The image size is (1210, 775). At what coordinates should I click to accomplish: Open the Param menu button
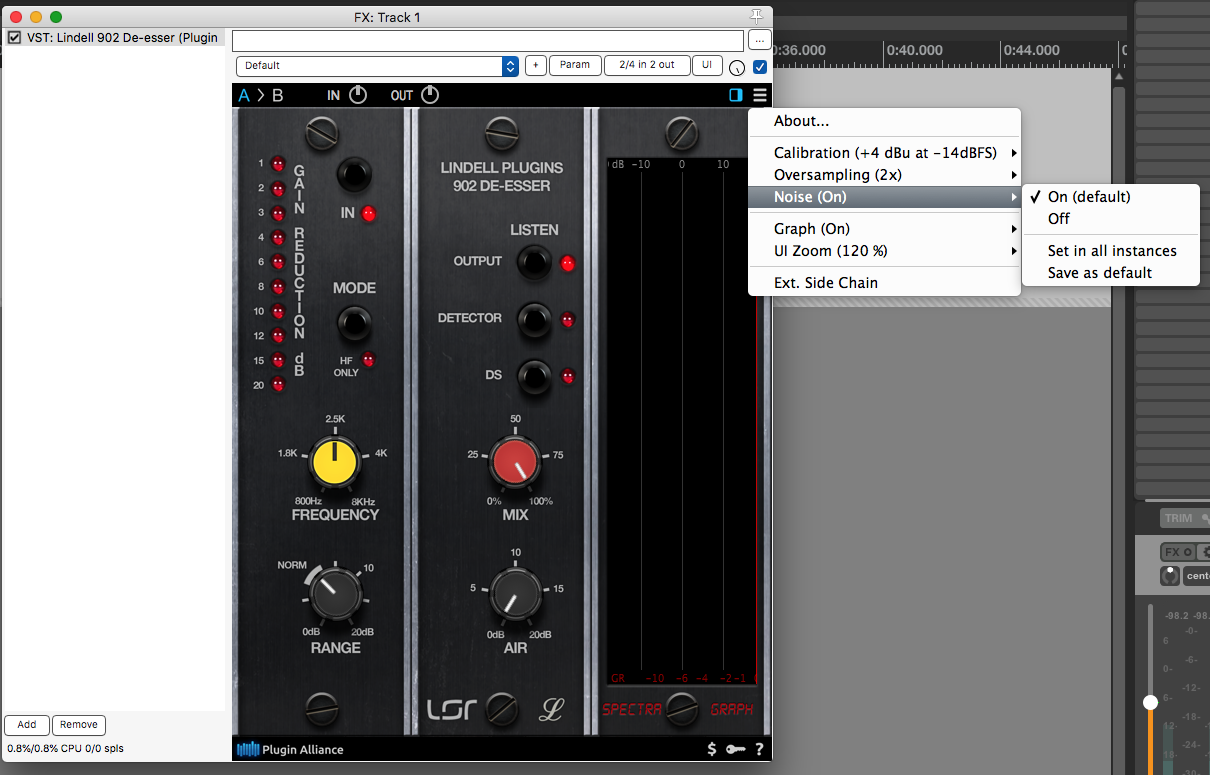point(574,65)
